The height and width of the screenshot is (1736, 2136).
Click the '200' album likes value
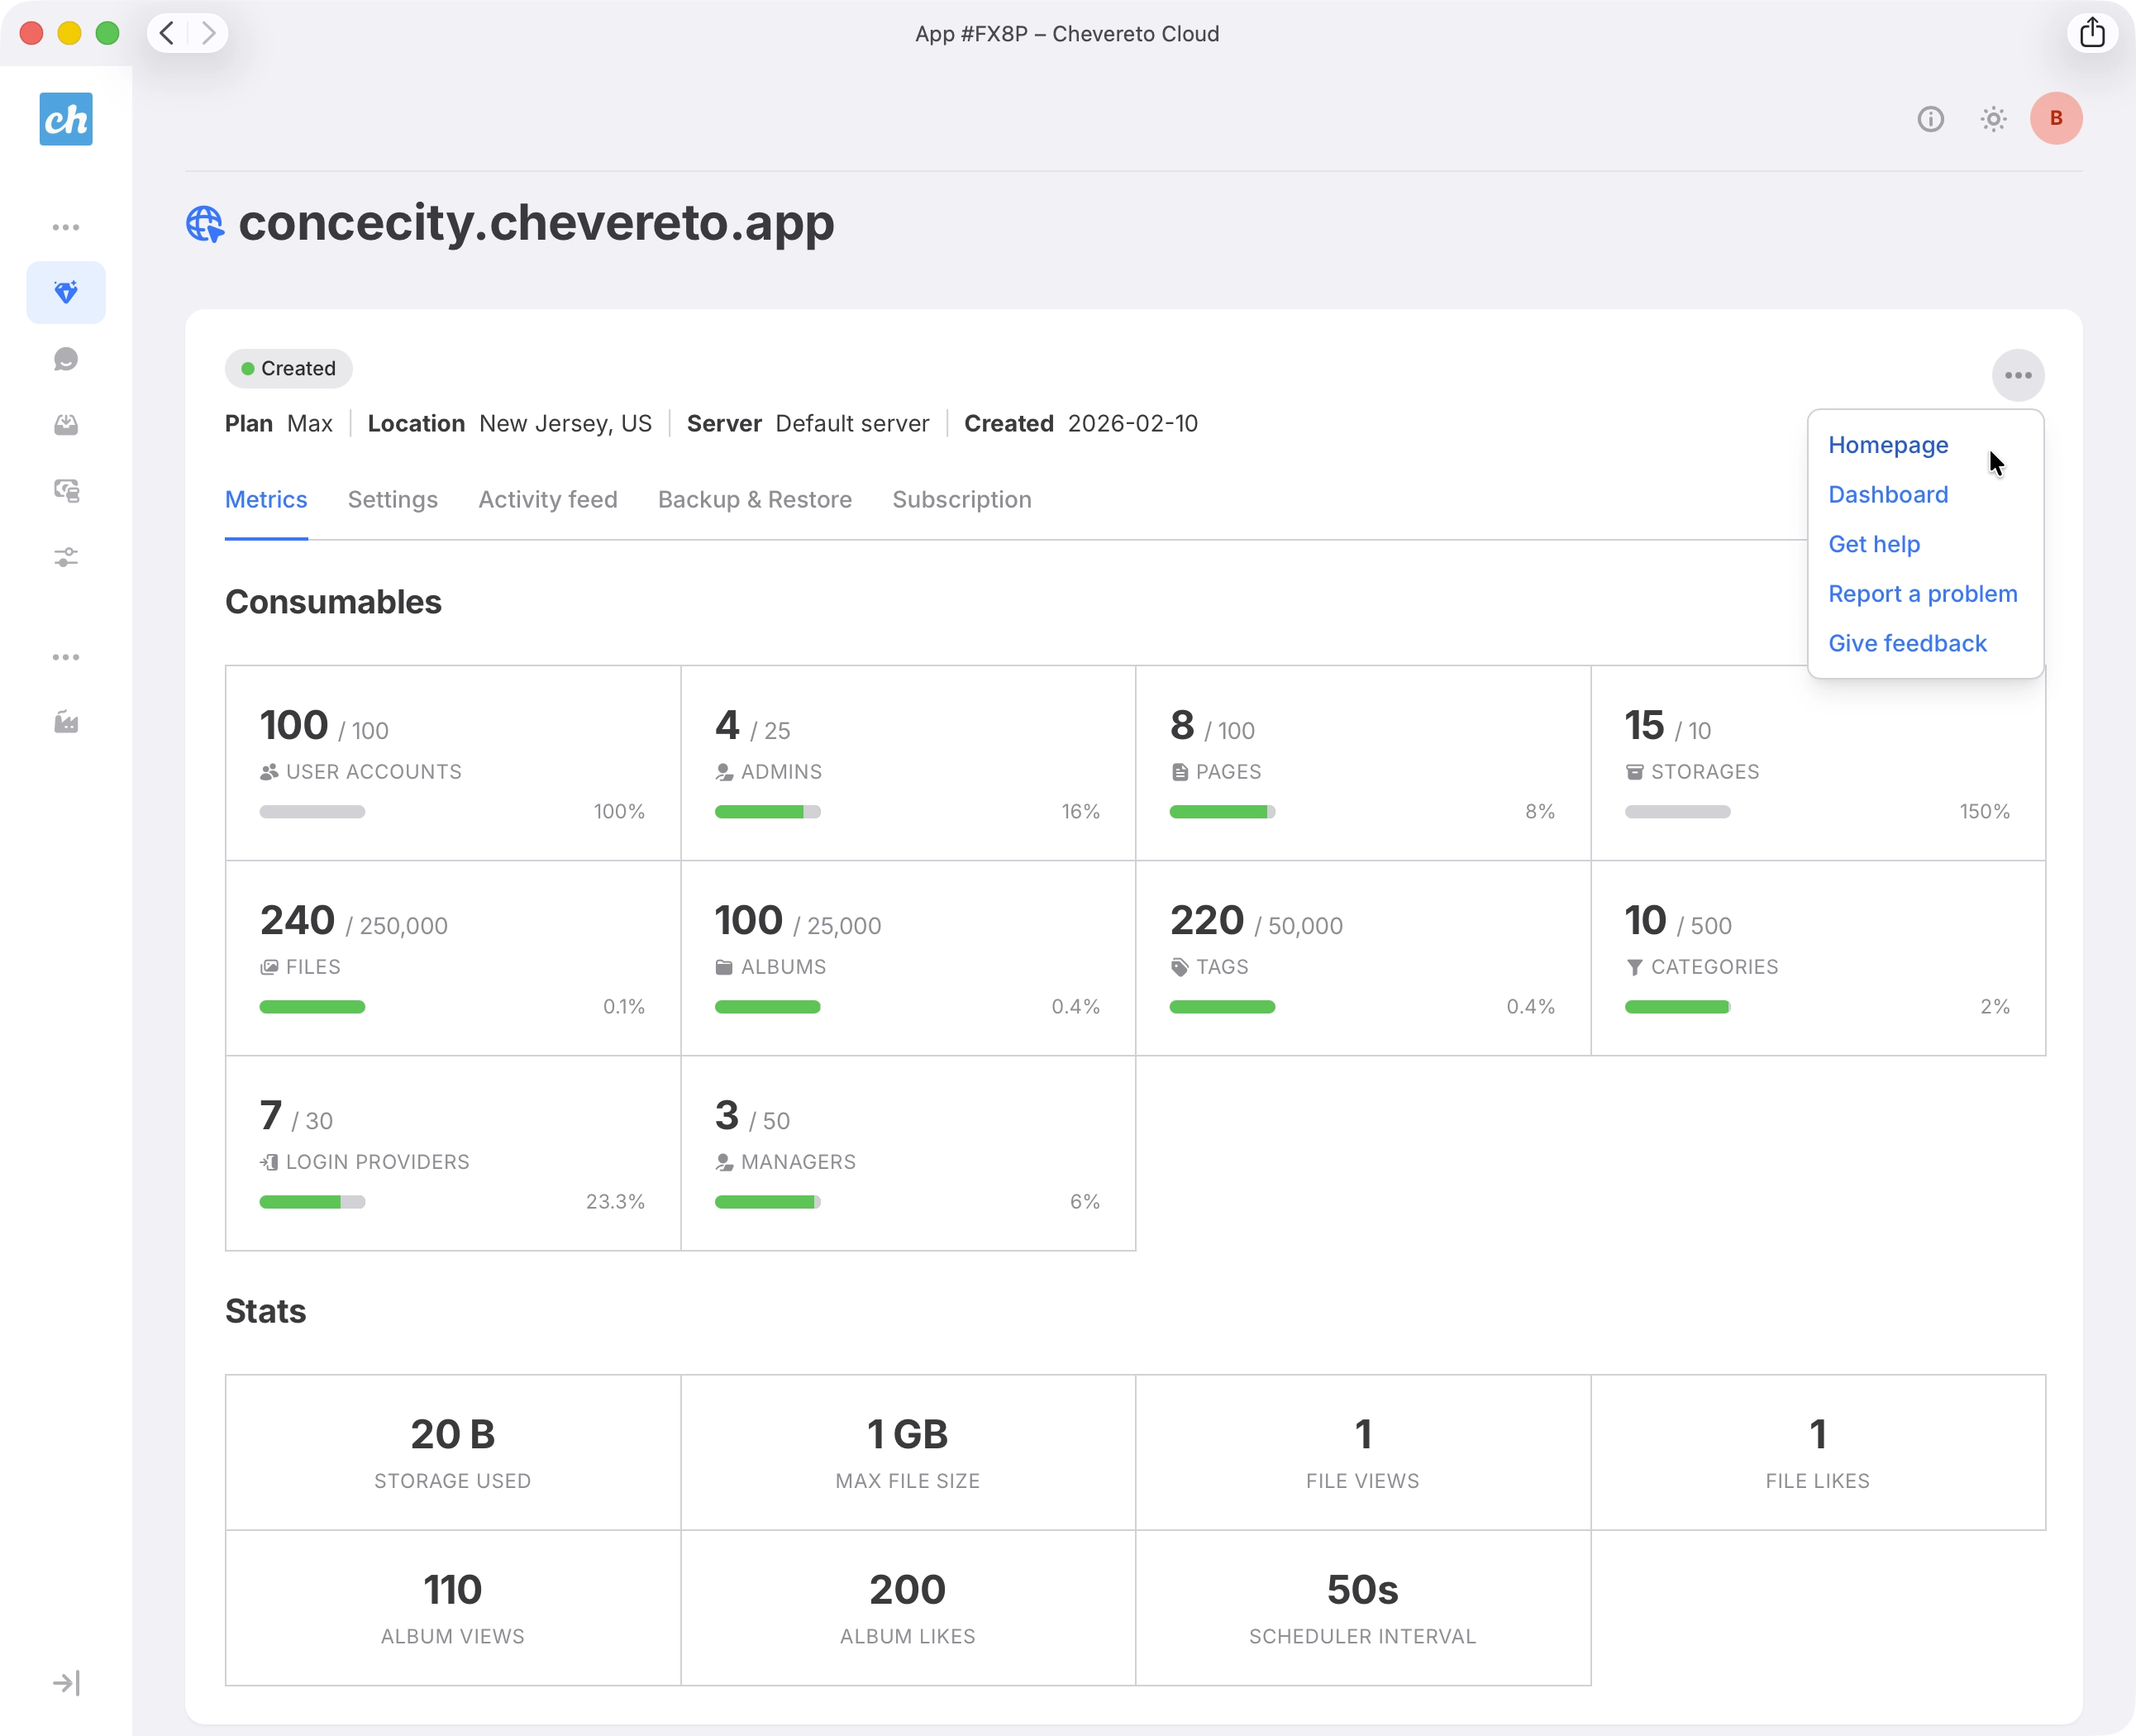[907, 1590]
